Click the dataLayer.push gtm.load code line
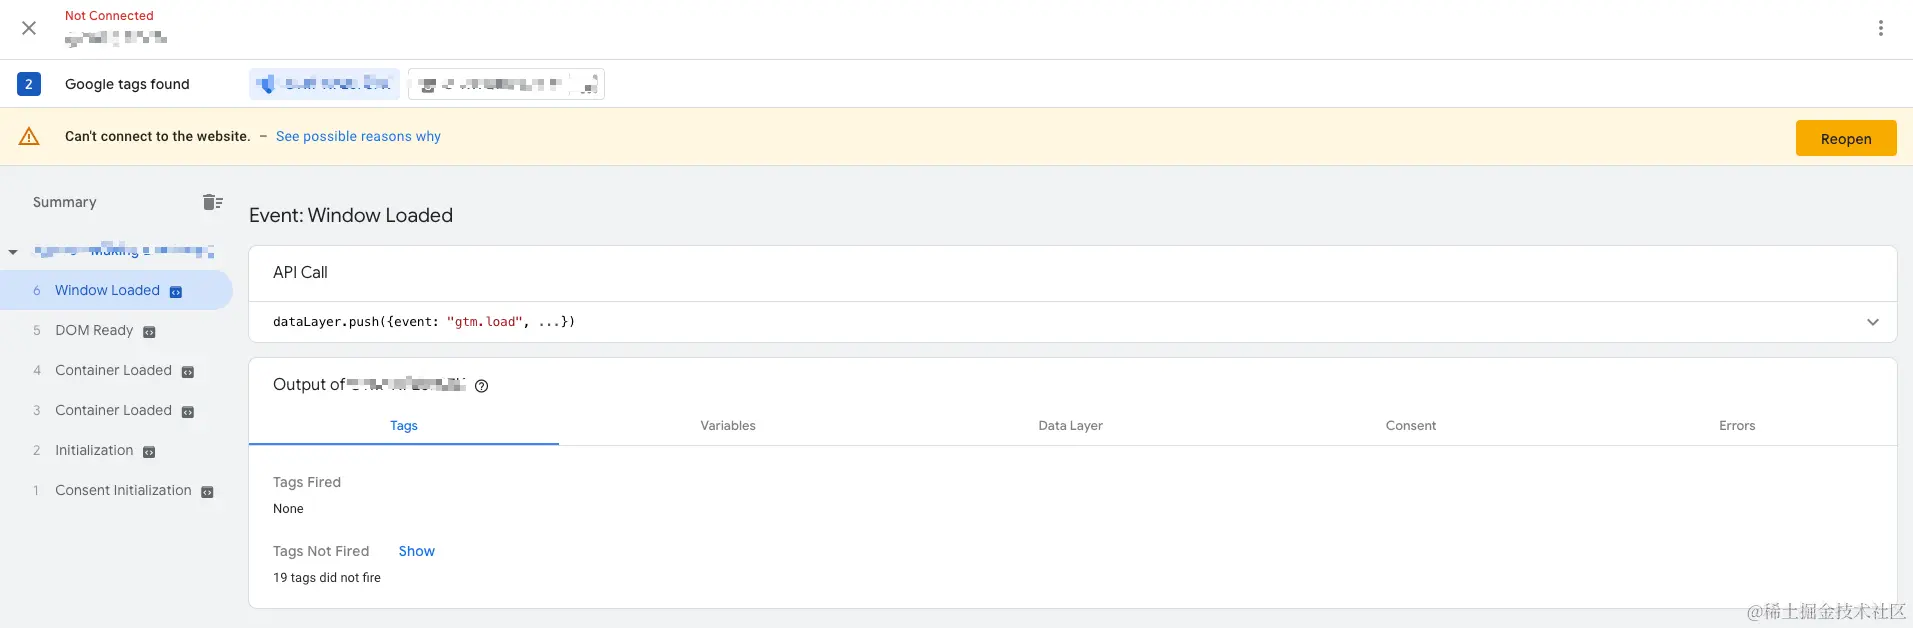The width and height of the screenshot is (1913, 628). click(x=424, y=322)
